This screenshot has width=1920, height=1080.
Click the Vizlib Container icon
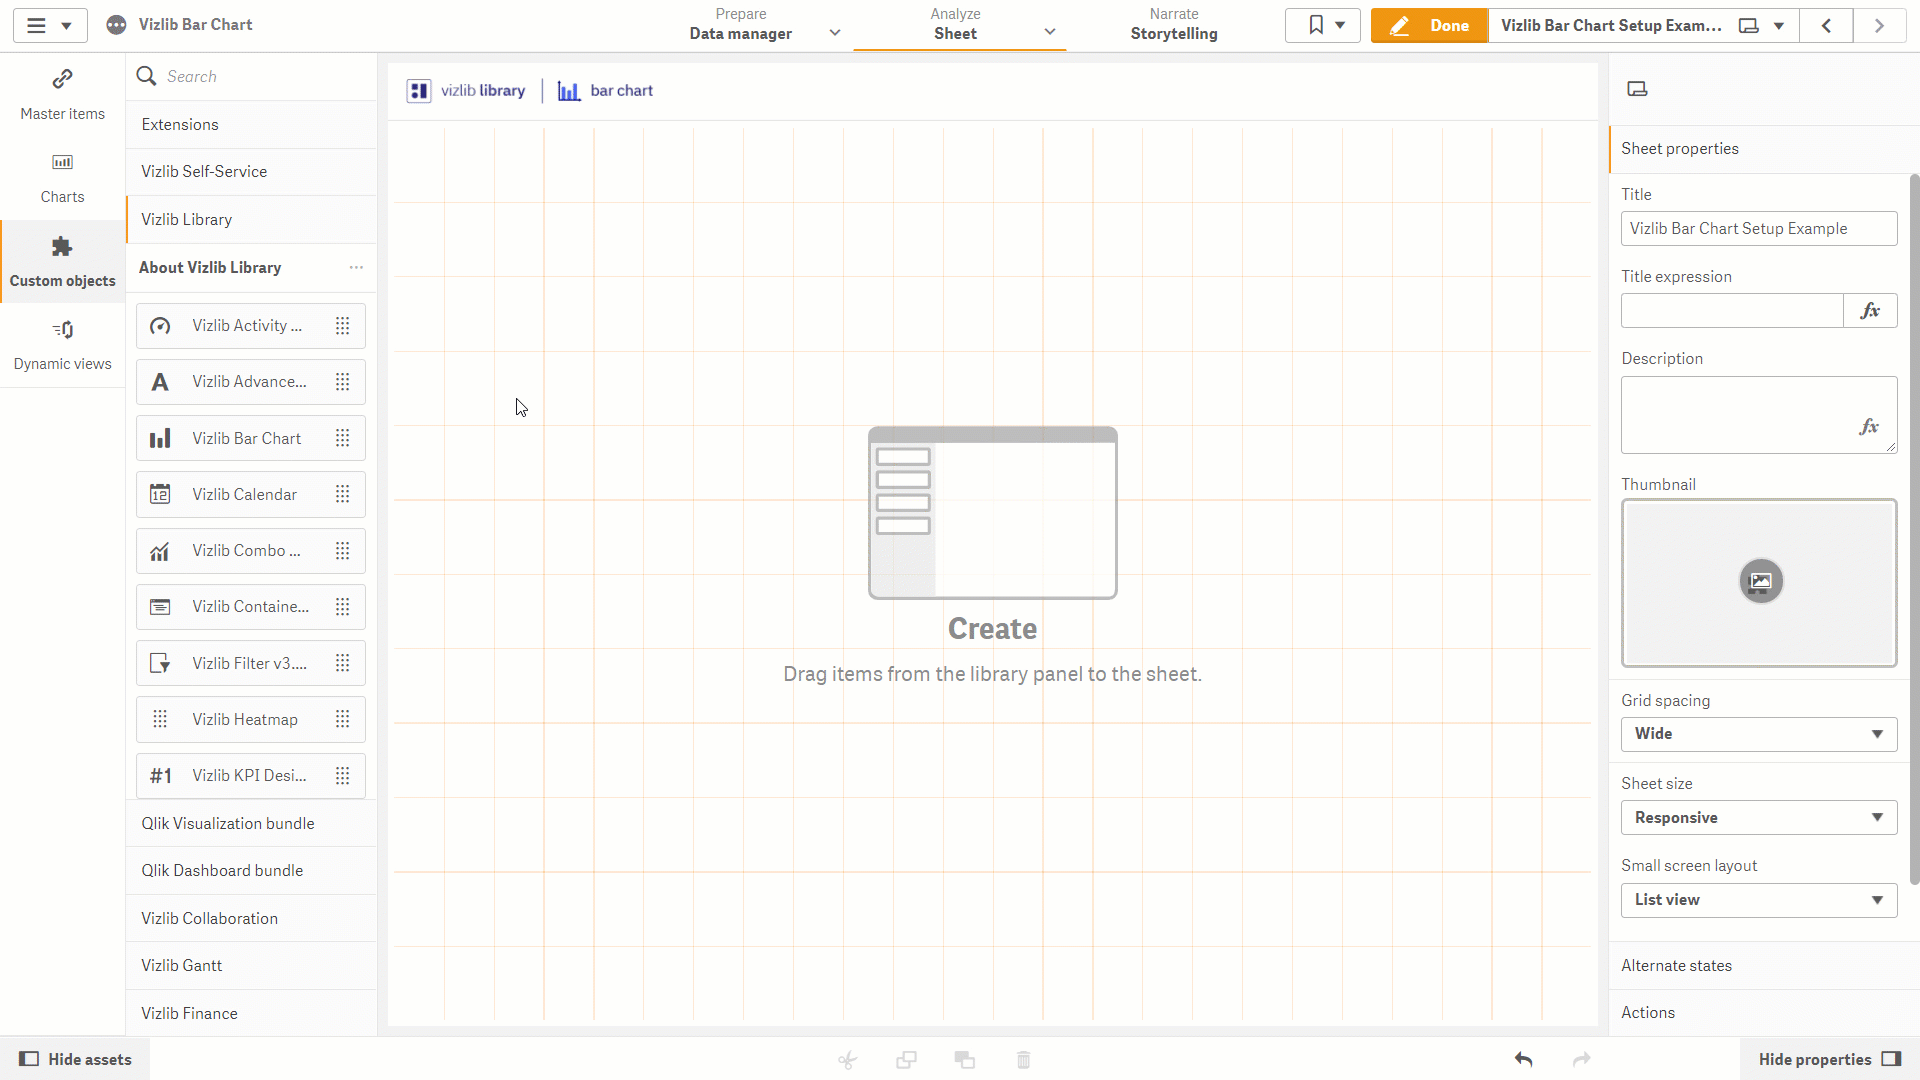coord(160,607)
